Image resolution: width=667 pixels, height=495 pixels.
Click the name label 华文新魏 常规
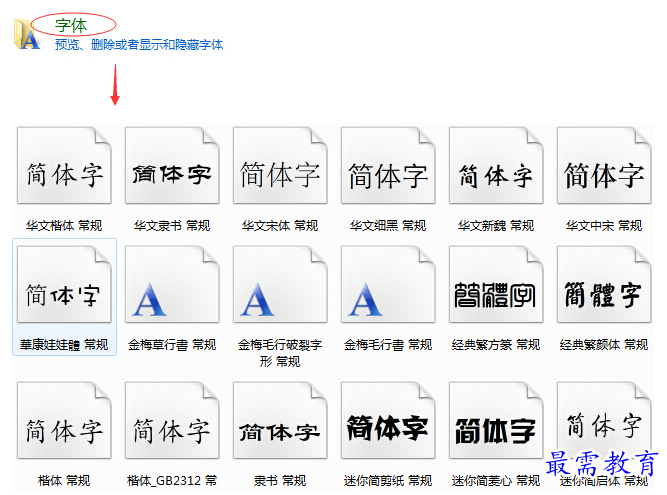tap(496, 225)
